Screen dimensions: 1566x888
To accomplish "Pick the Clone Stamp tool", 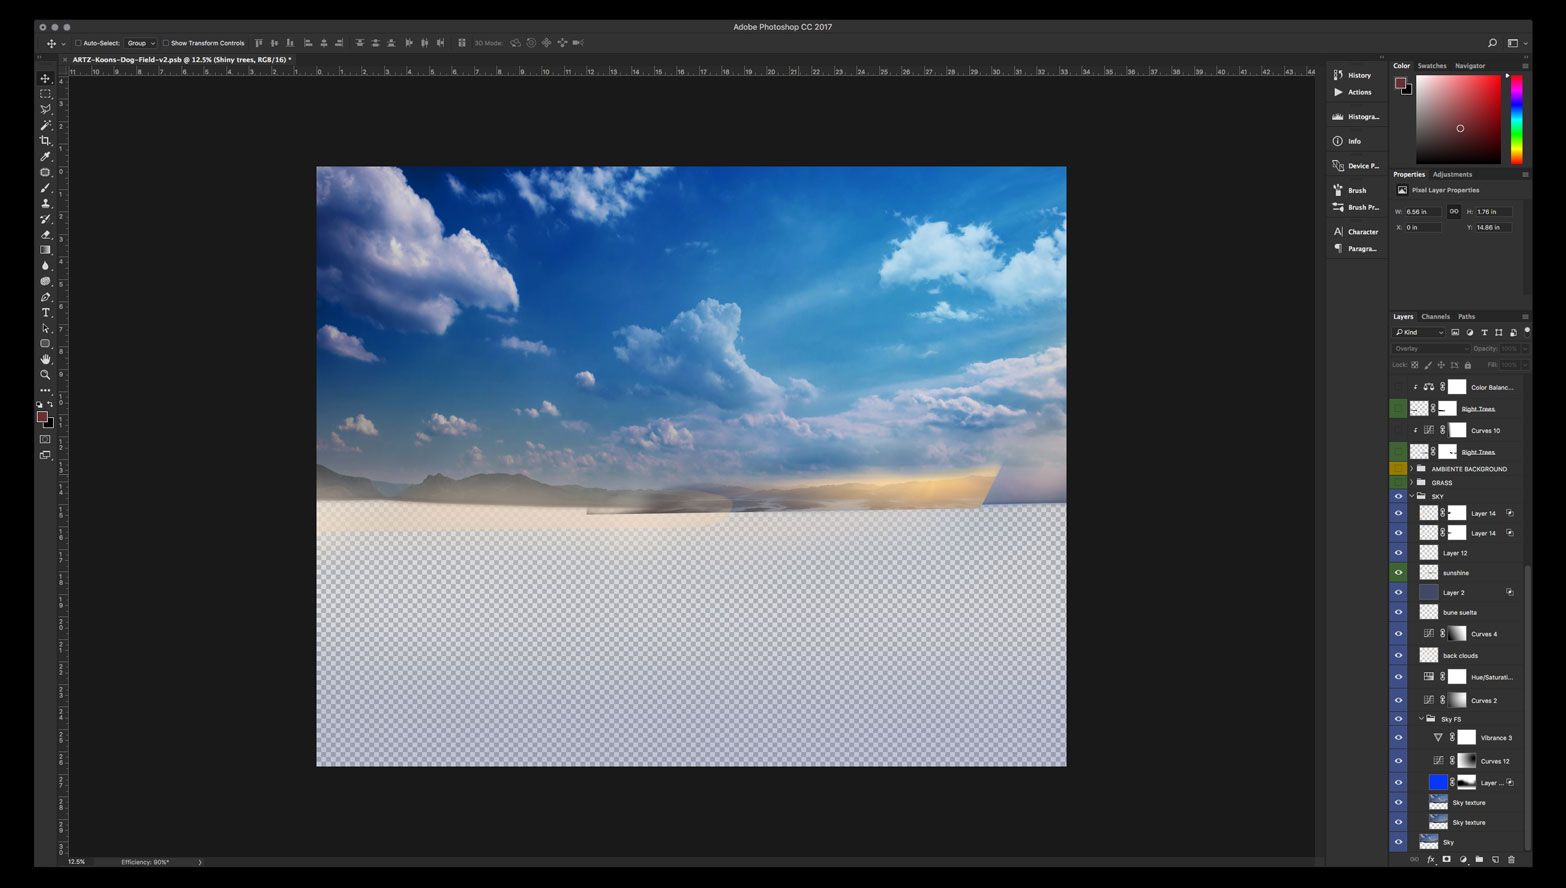I will (45, 203).
